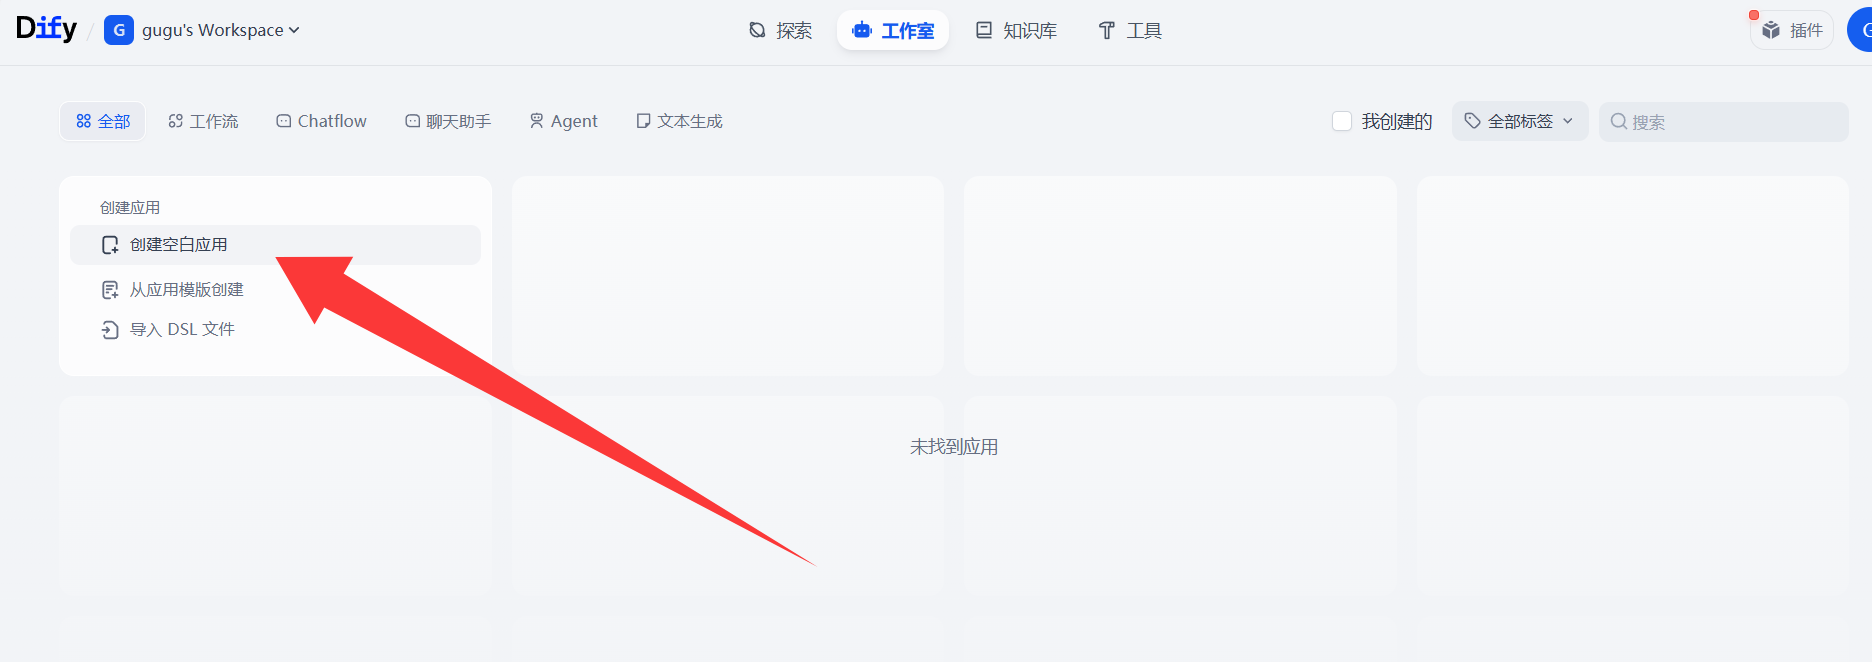Viewport: 1872px width, 662px height.
Task: Select the 工作室 studio tab
Action: pos(893,30)
